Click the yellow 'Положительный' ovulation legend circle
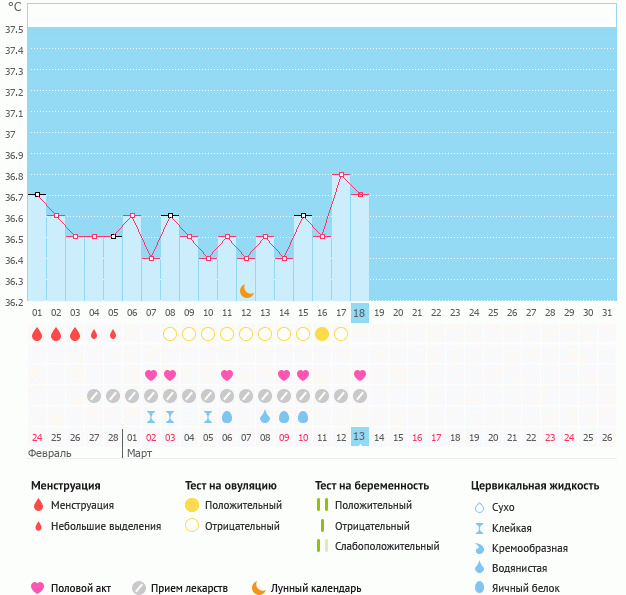This screenshot has height=595, width=626. (192, 505)
